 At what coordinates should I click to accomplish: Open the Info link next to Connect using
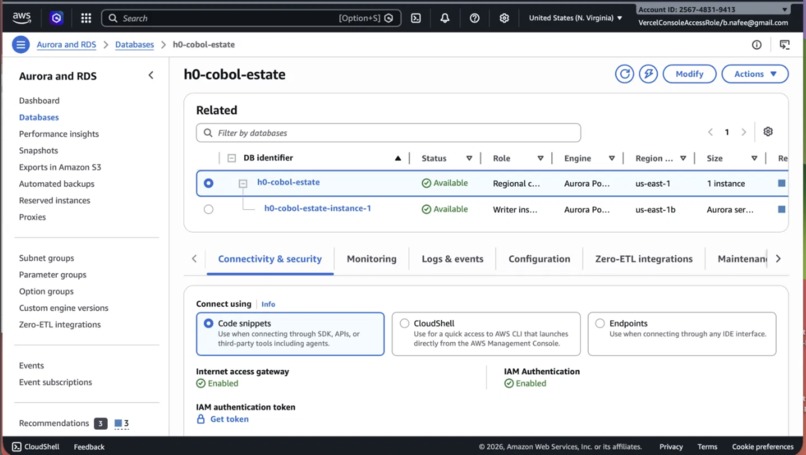(x=268, y=304)
